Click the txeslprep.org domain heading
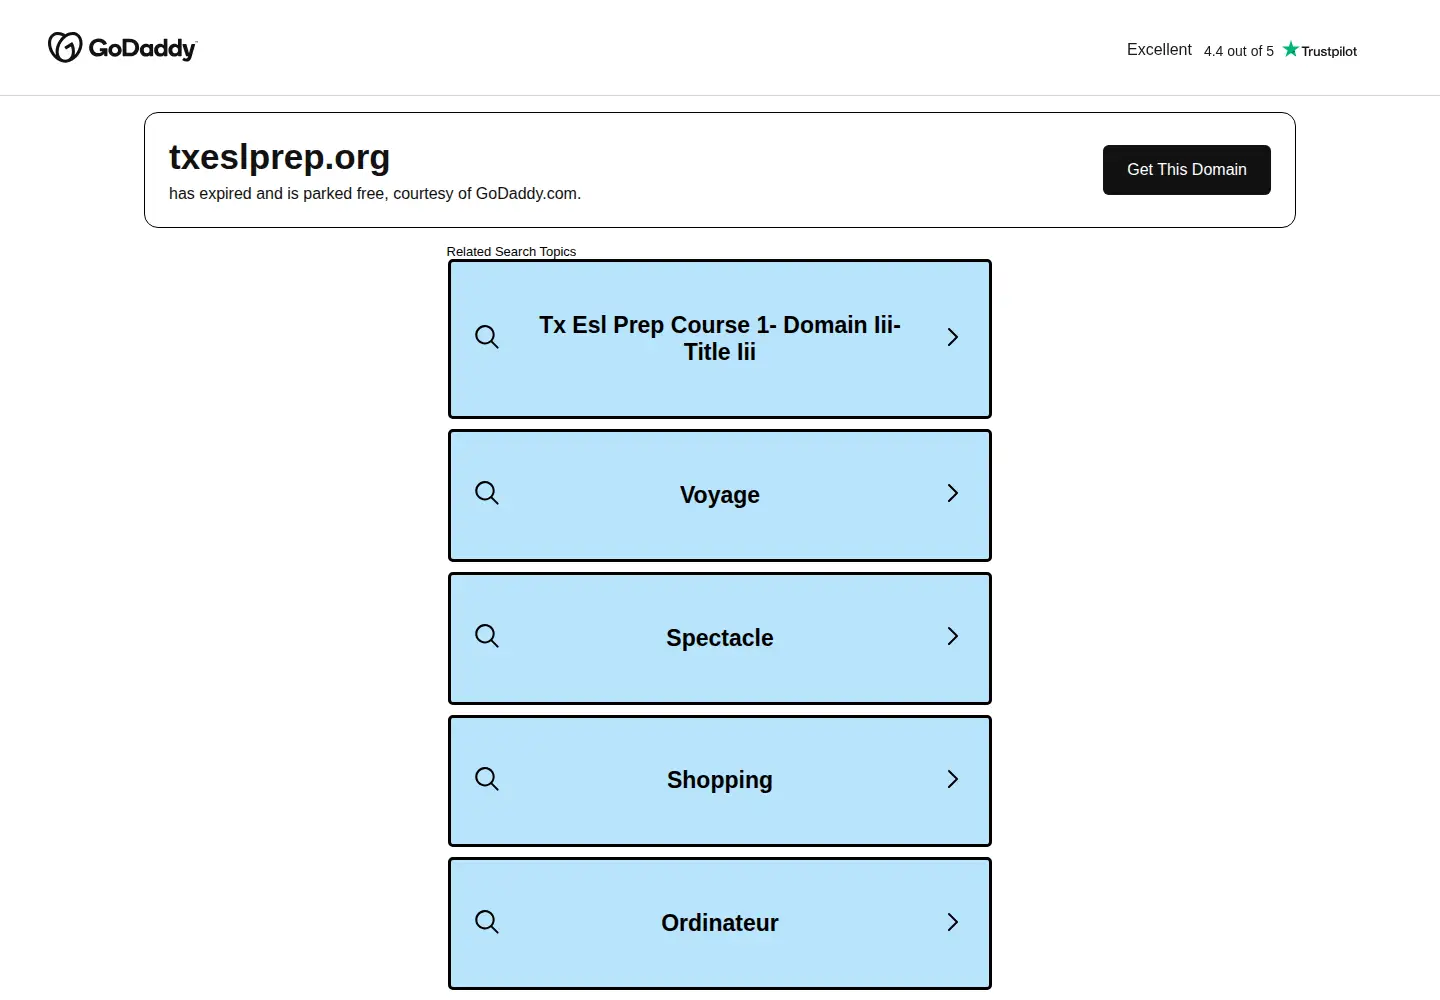 pos(279,158)
